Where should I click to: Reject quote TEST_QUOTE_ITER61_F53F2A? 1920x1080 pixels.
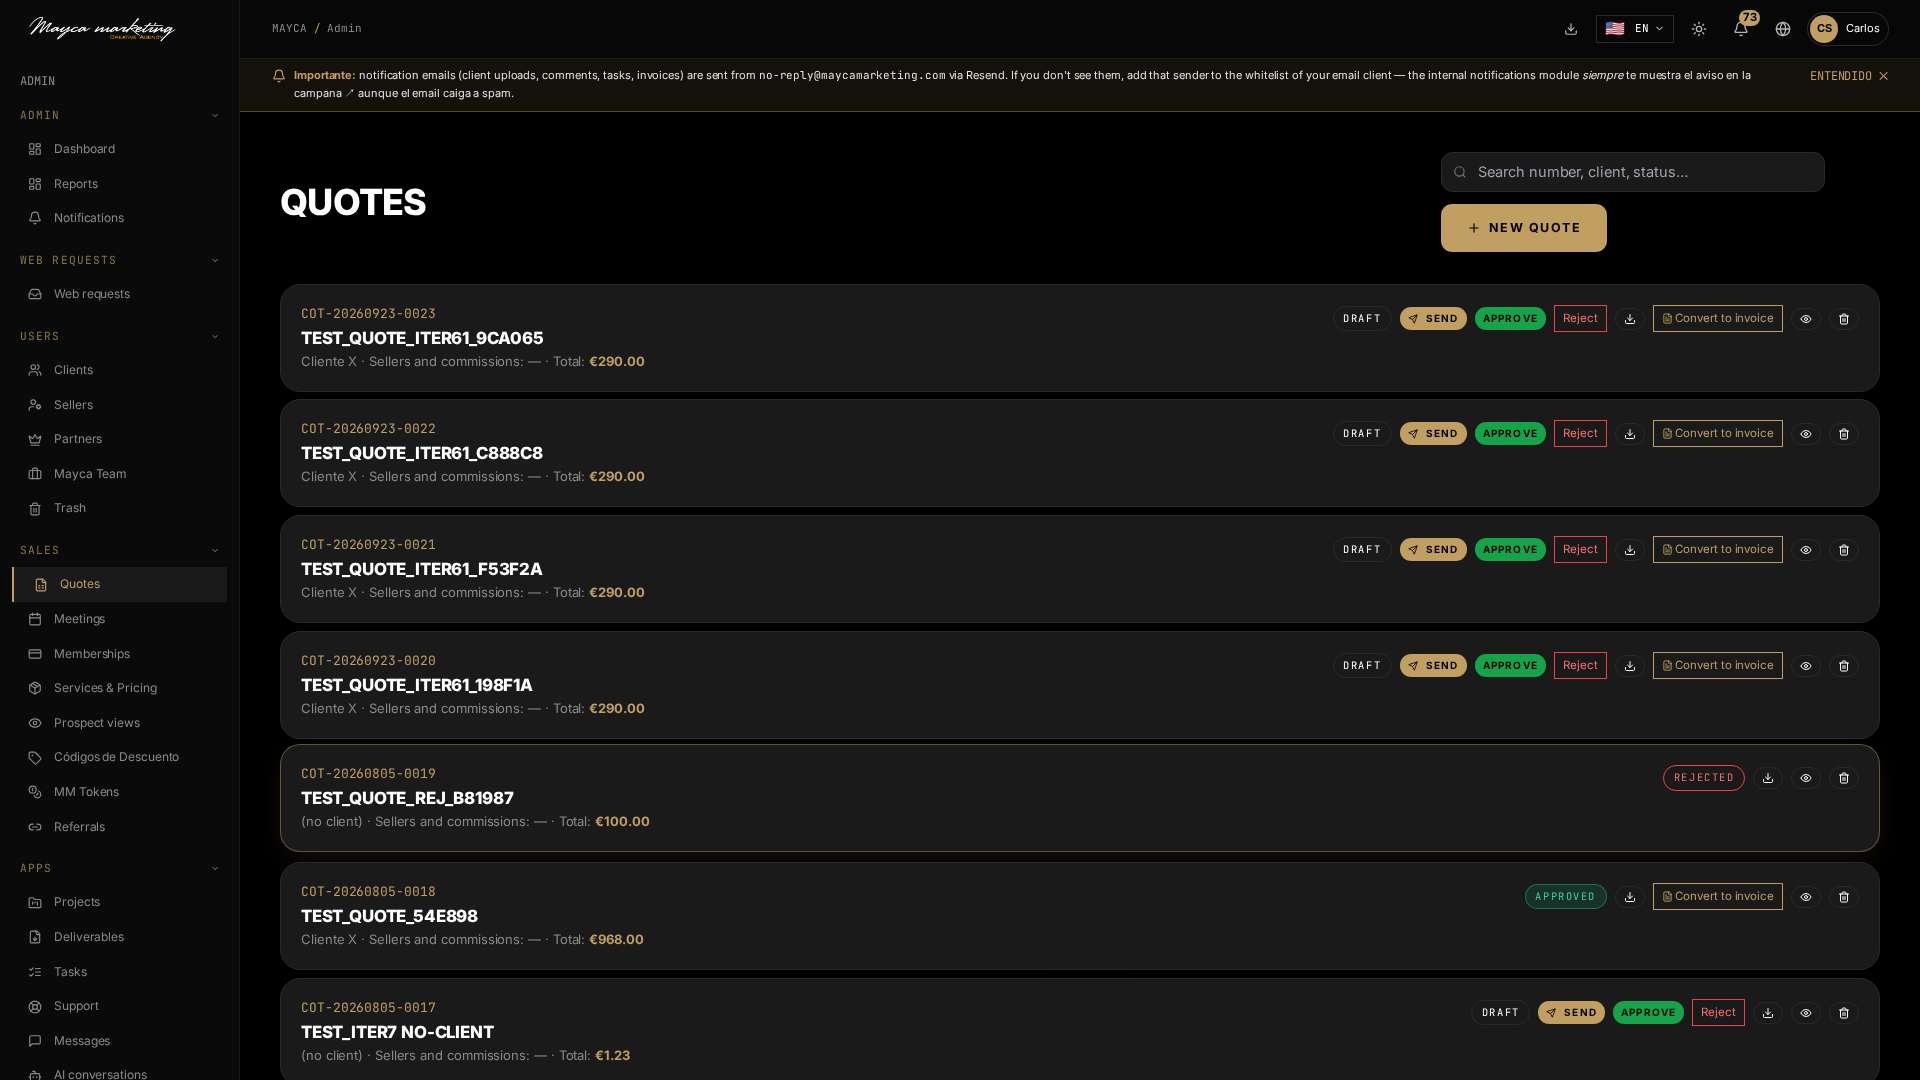pos(1580,549)
